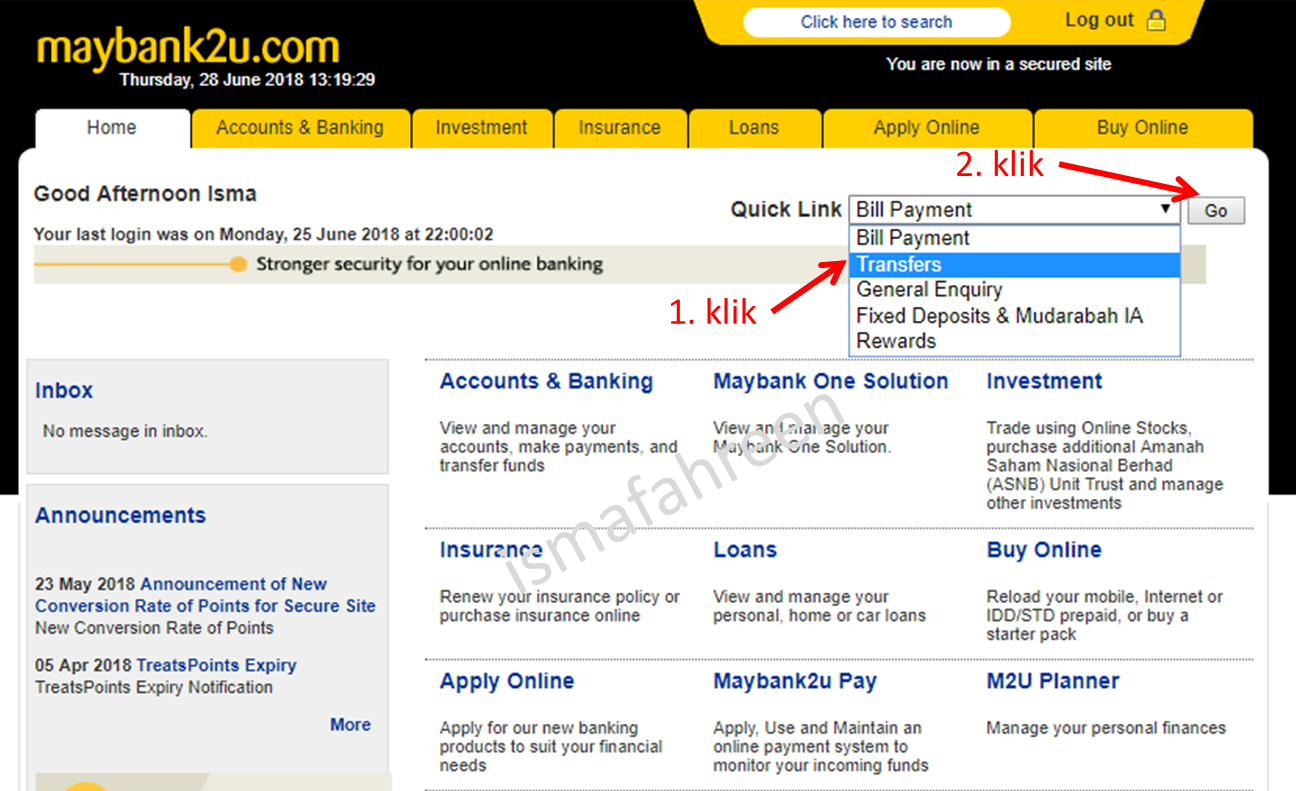Open the M2U Planner link
Image resolution: width=1296 pixels, height=791 pixels.
[x=1053, y=682]
